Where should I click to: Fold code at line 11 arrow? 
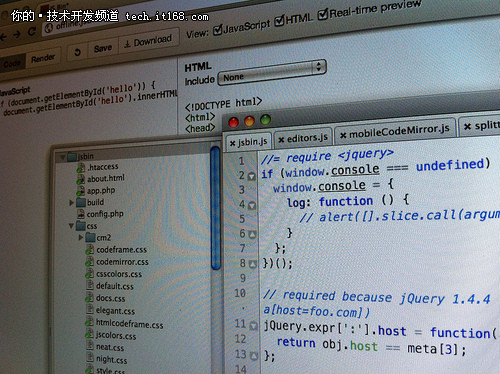(x=254, y=325)
